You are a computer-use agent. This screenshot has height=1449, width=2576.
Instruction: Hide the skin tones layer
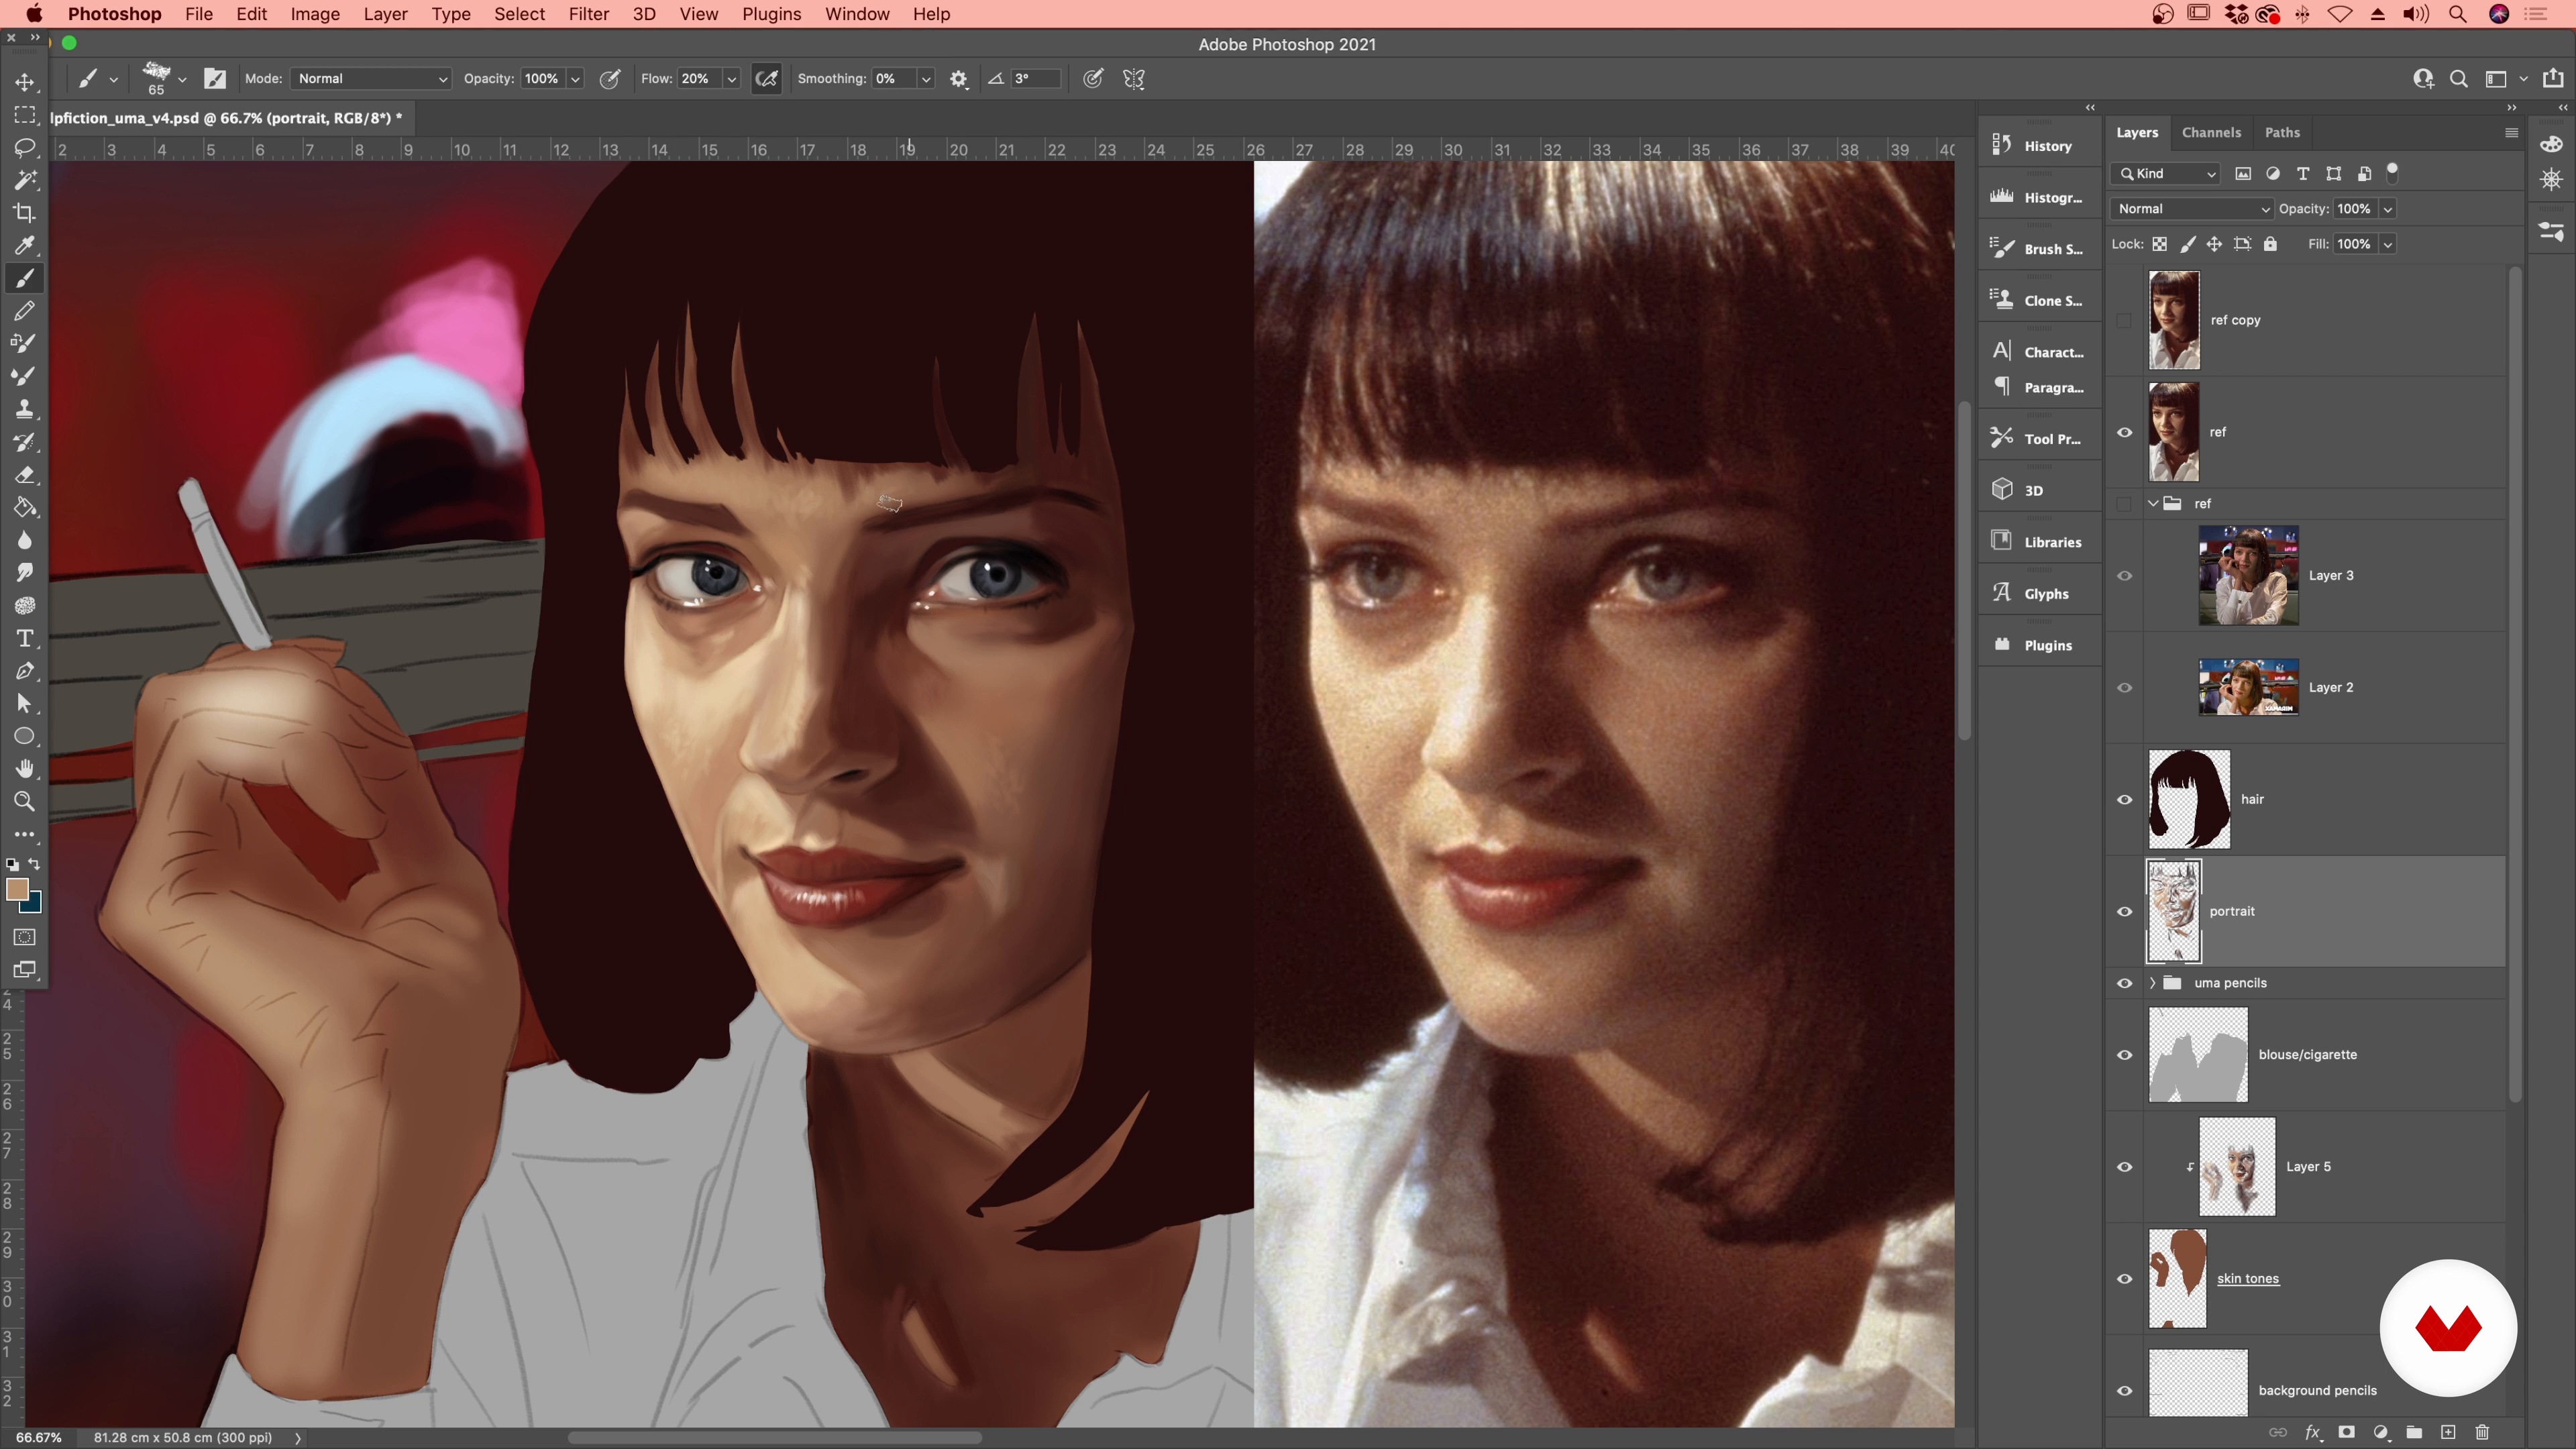[2125, 1280]
